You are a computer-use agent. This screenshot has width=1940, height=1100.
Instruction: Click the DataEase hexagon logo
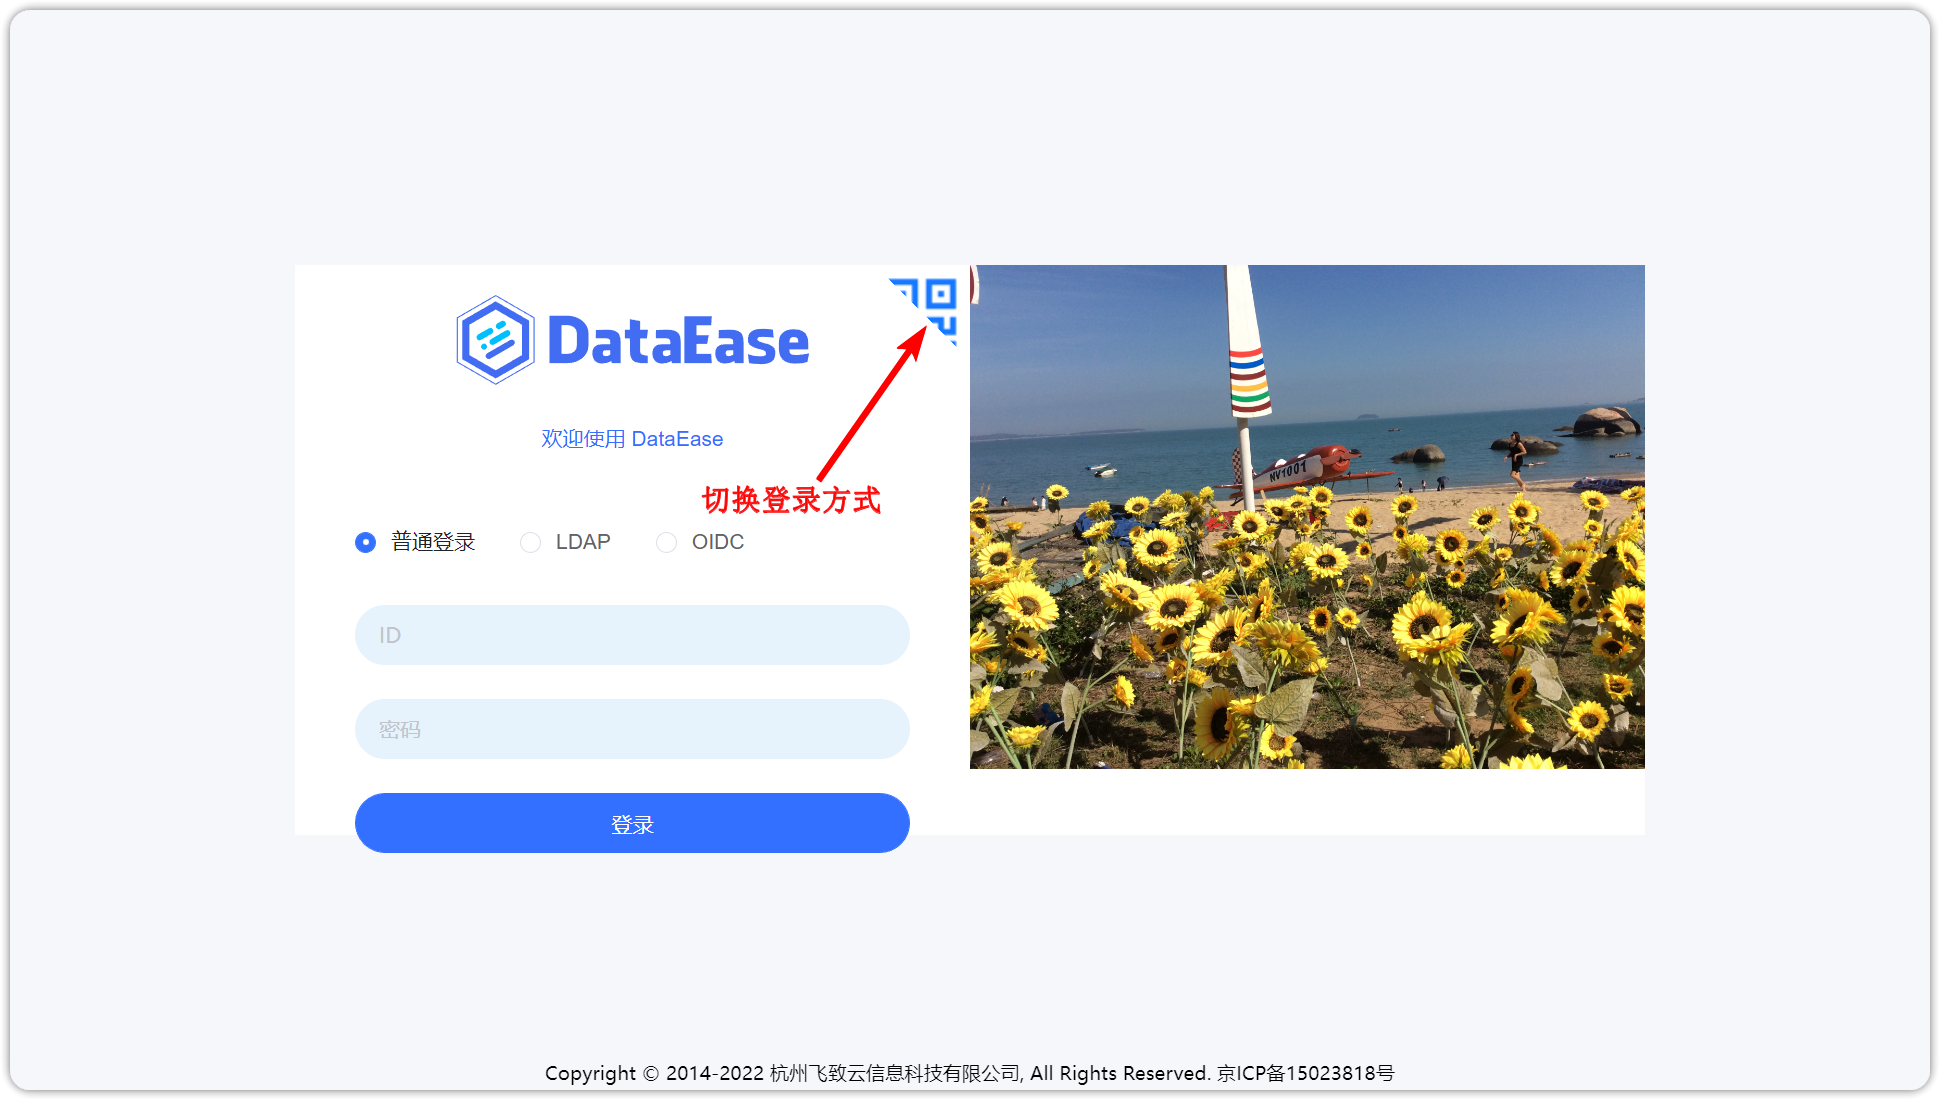[494, 340]
